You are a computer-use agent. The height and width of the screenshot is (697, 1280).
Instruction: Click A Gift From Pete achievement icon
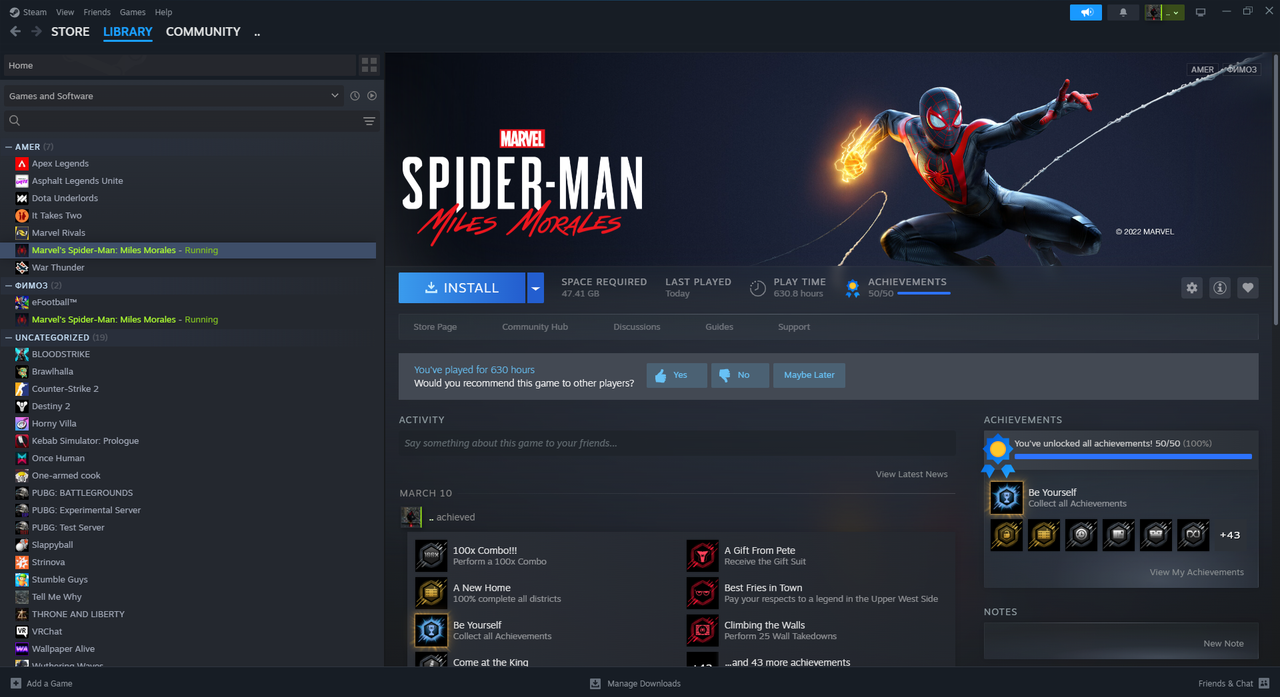(x=703, y=556)
